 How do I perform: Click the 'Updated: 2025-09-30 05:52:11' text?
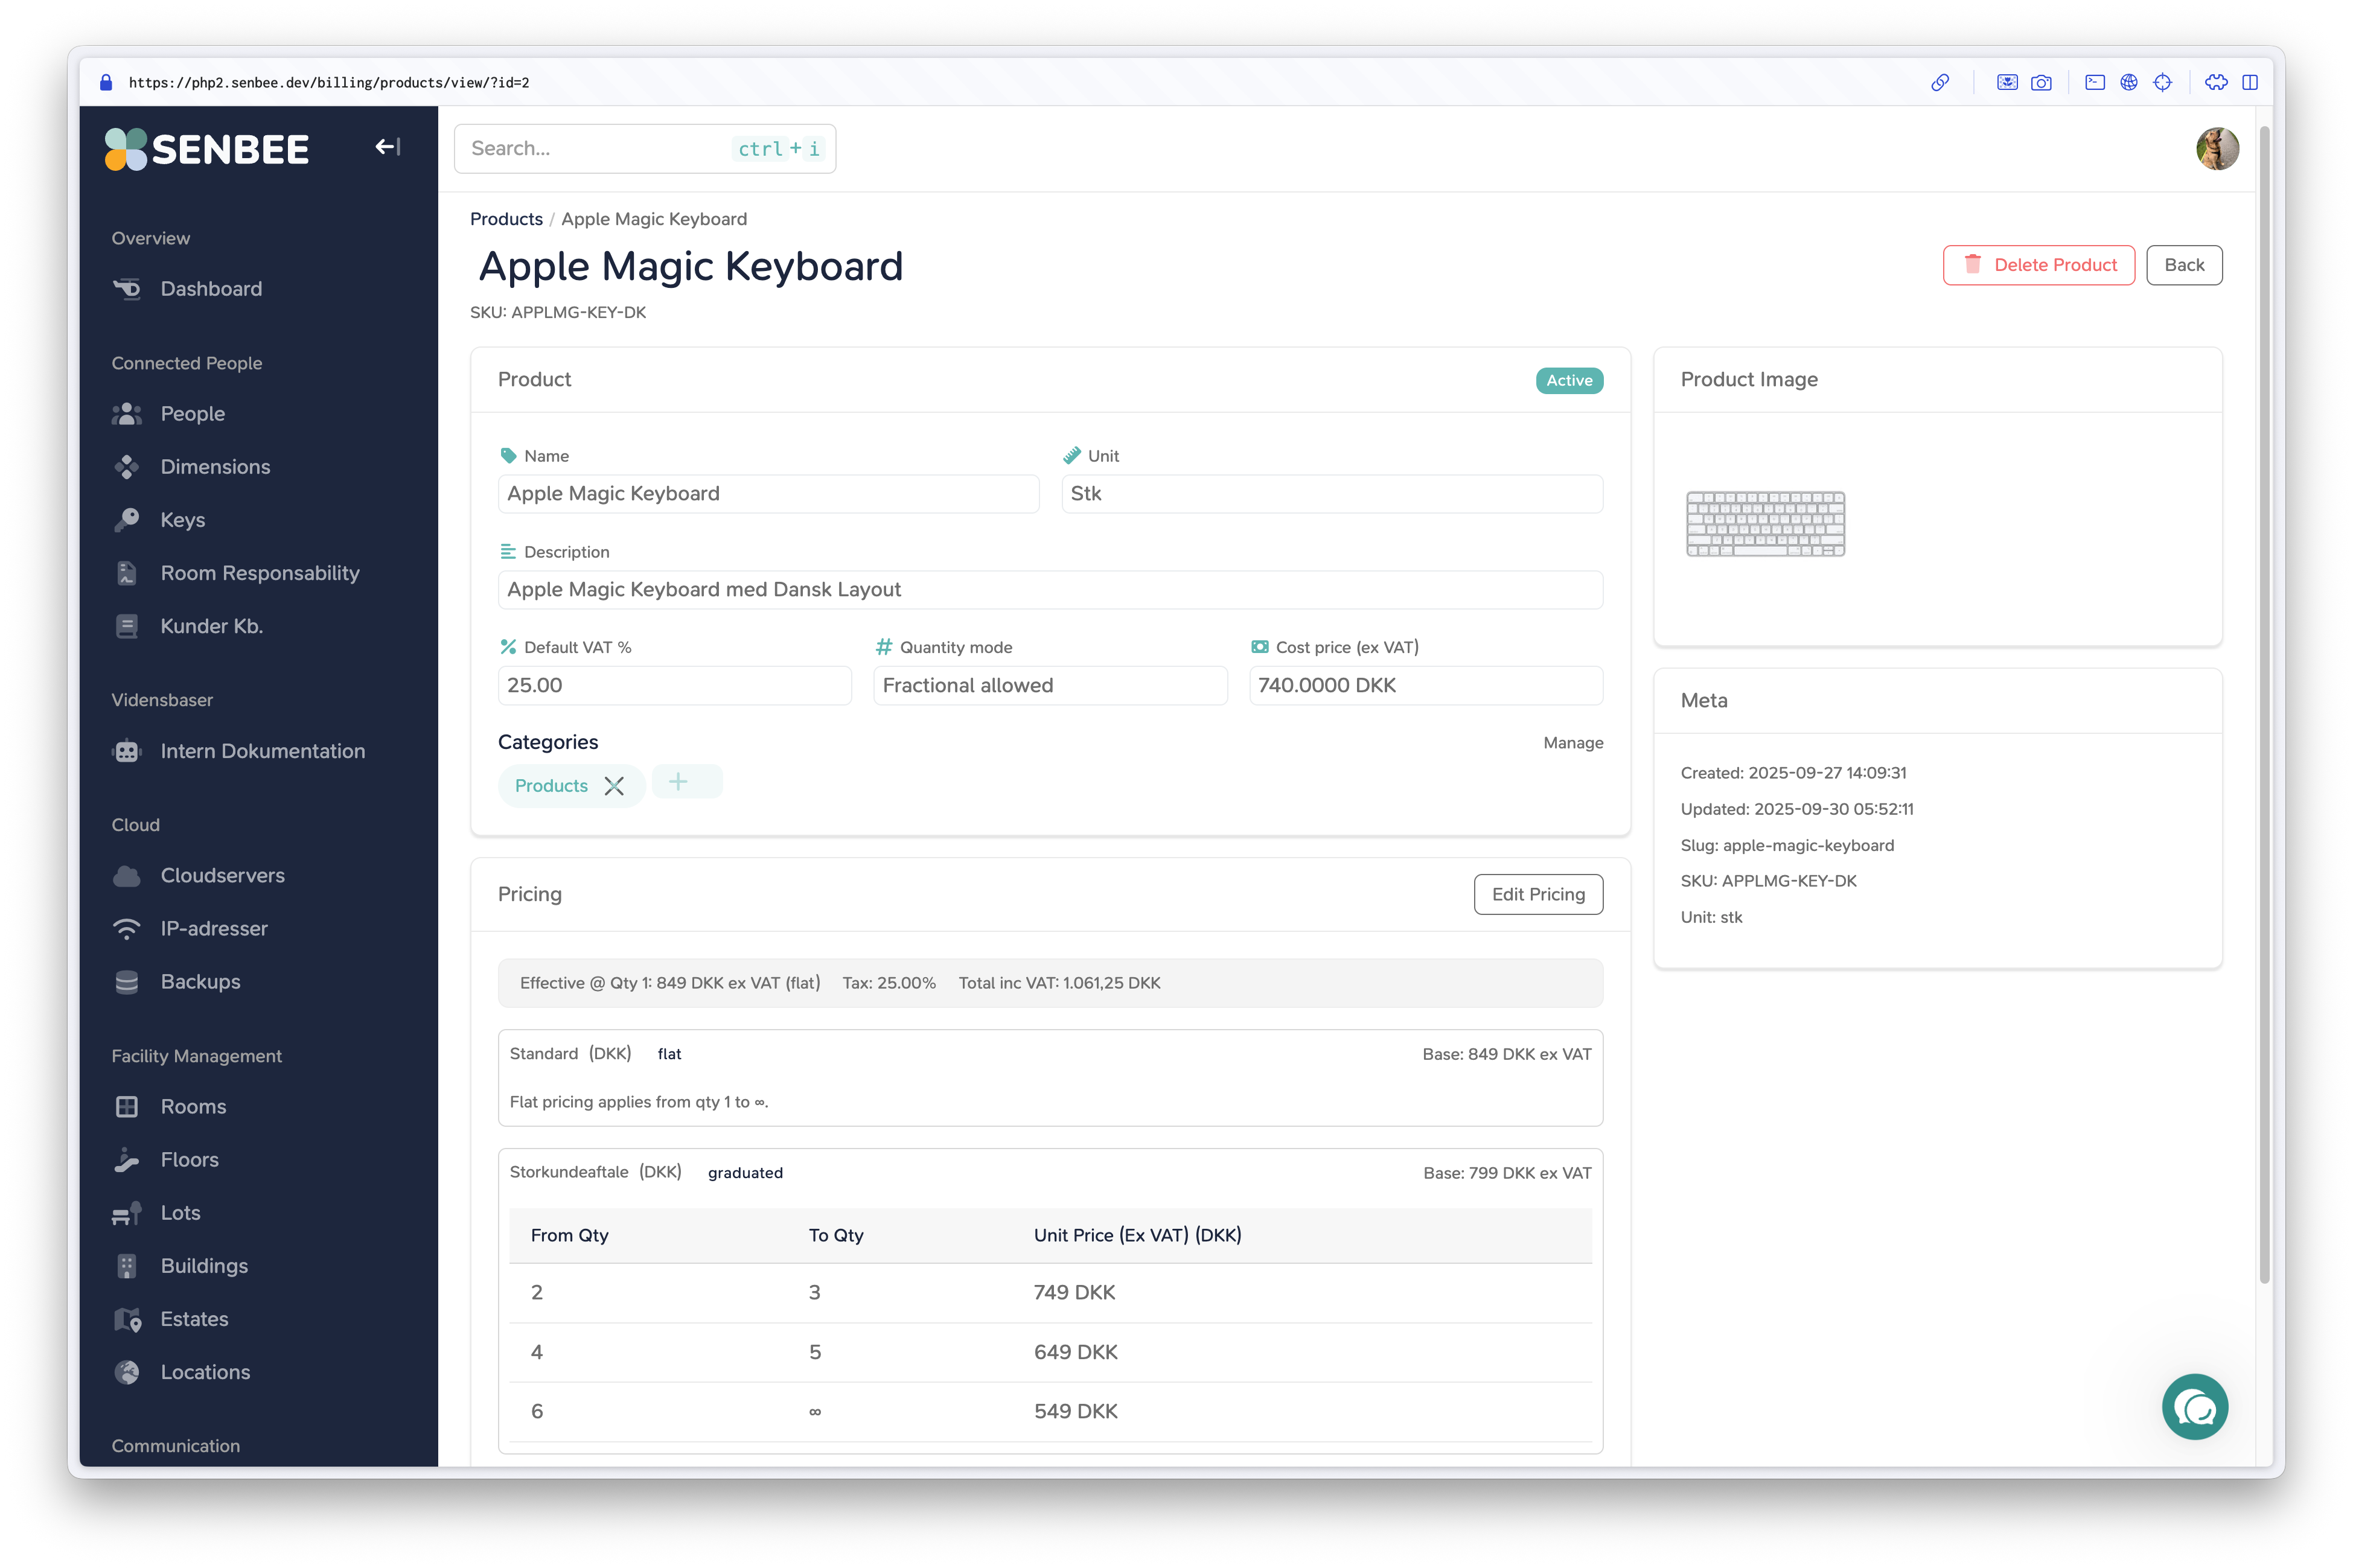click(x=1797, y=809)
